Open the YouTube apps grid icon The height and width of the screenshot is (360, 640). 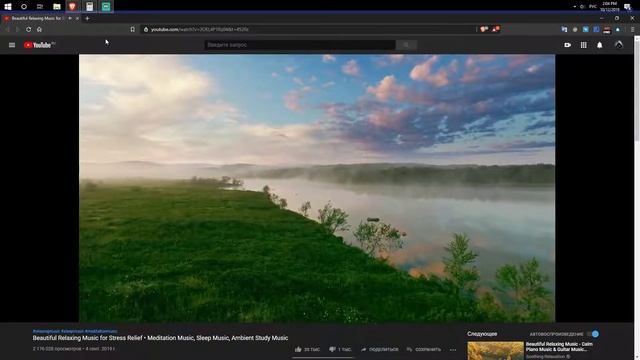[x=584, y=45]
